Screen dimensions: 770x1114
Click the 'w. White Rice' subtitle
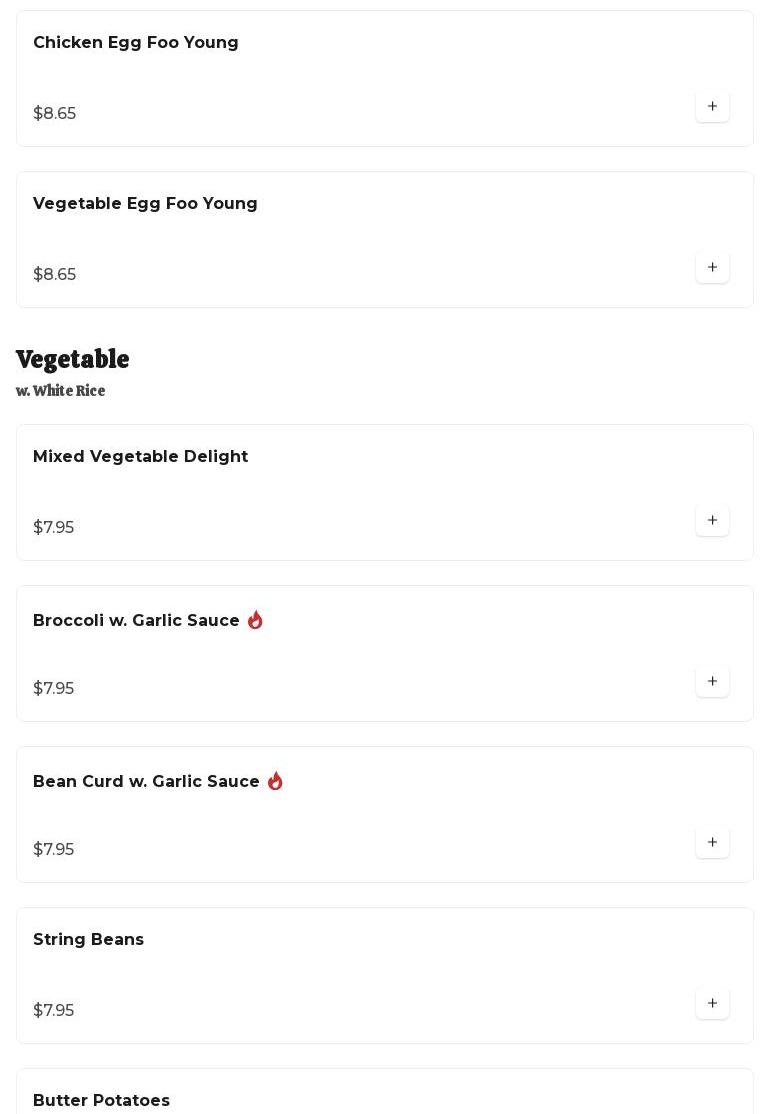[x=60, y=391]
